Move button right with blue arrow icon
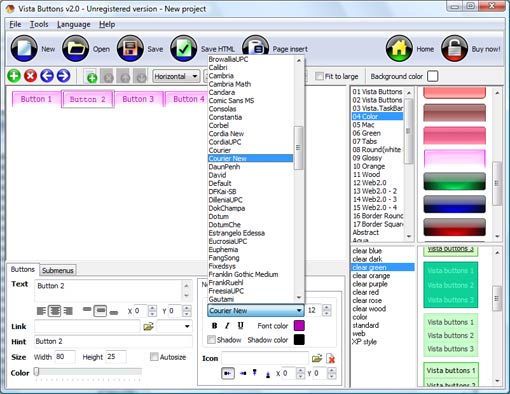This screenshot has width=510, height=394. click(63, 76)
